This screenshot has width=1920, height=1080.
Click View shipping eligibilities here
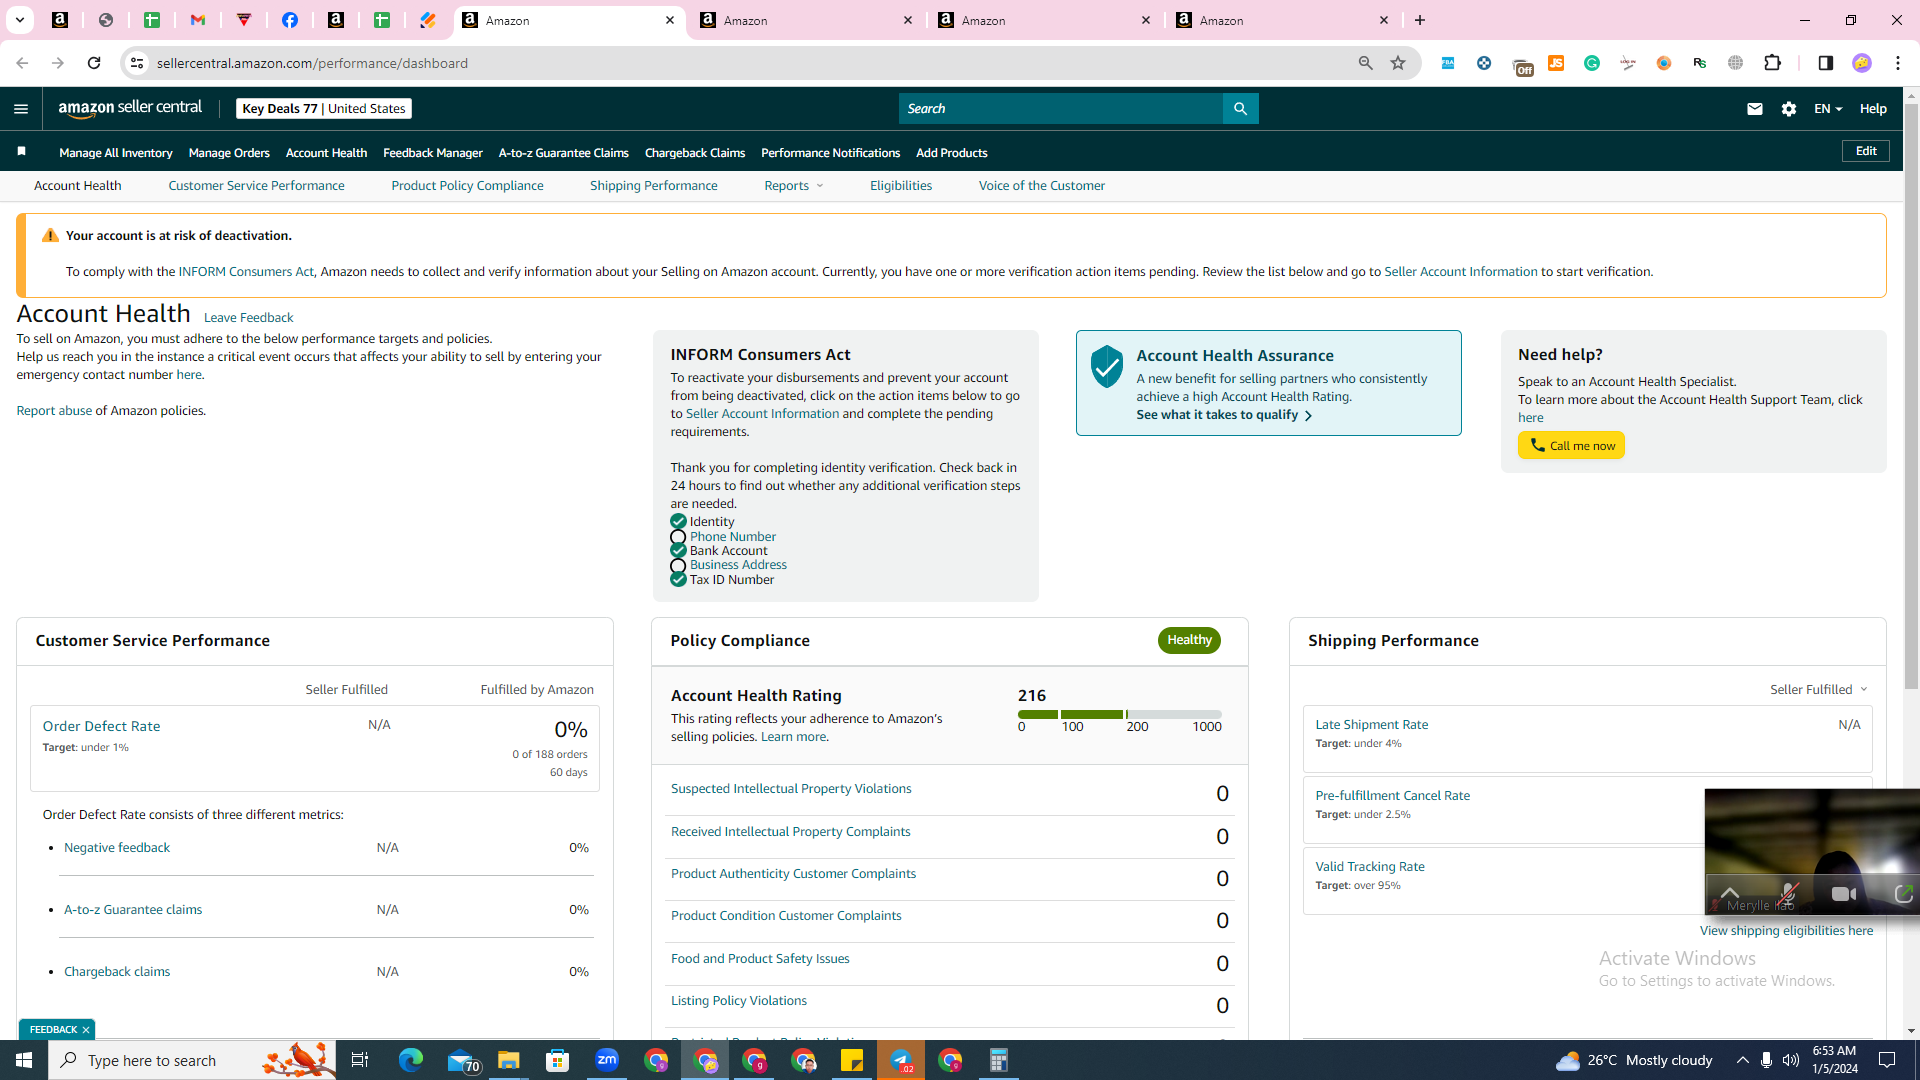[1786, 930]
